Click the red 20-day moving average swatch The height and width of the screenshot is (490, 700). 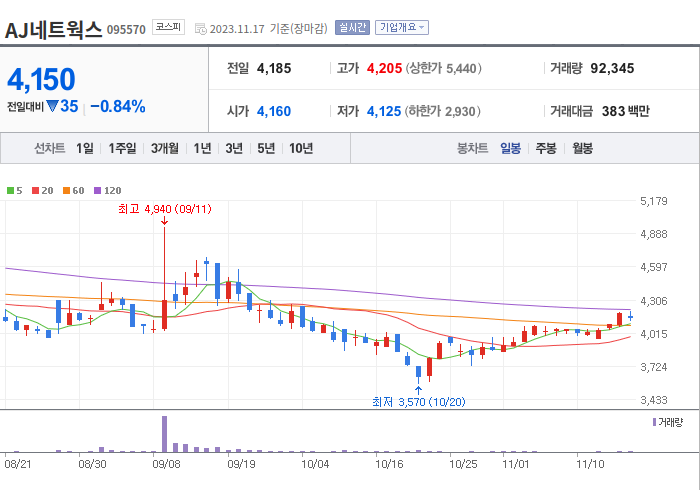35,191
